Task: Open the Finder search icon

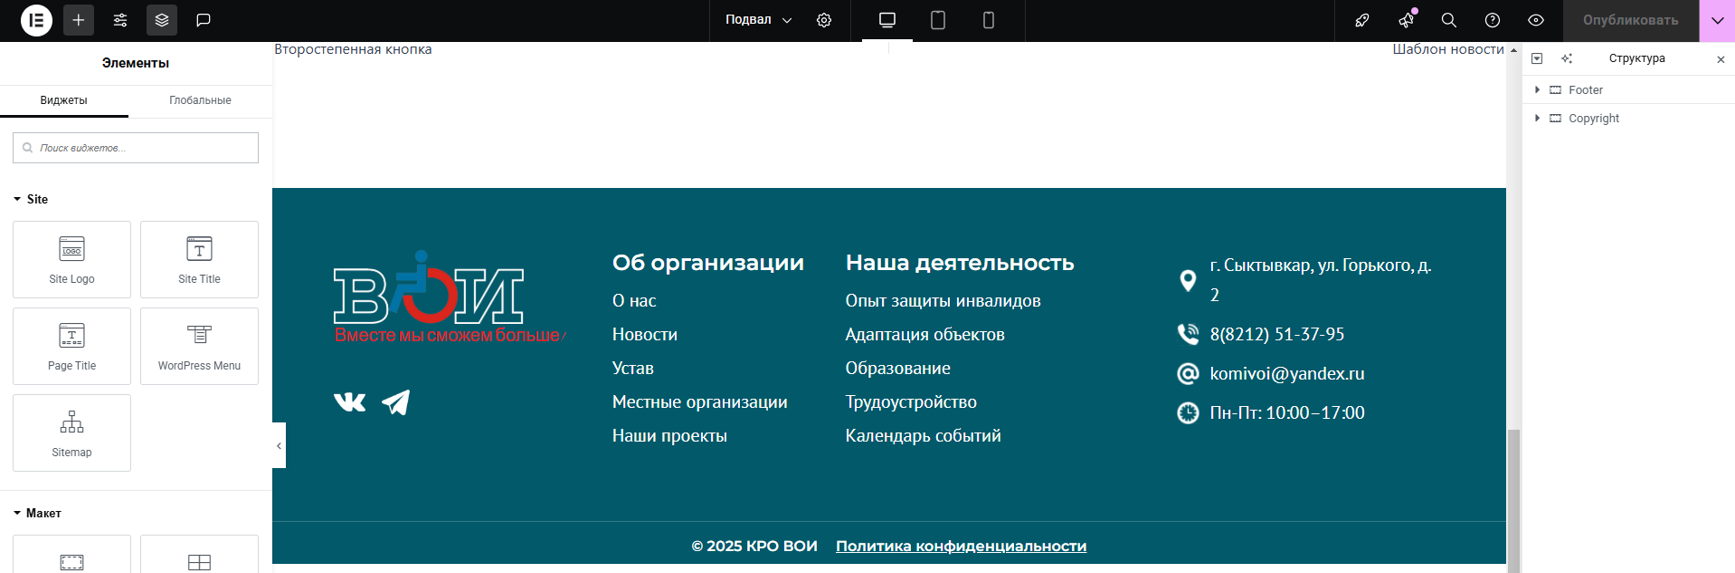Action: point(1448,20)
